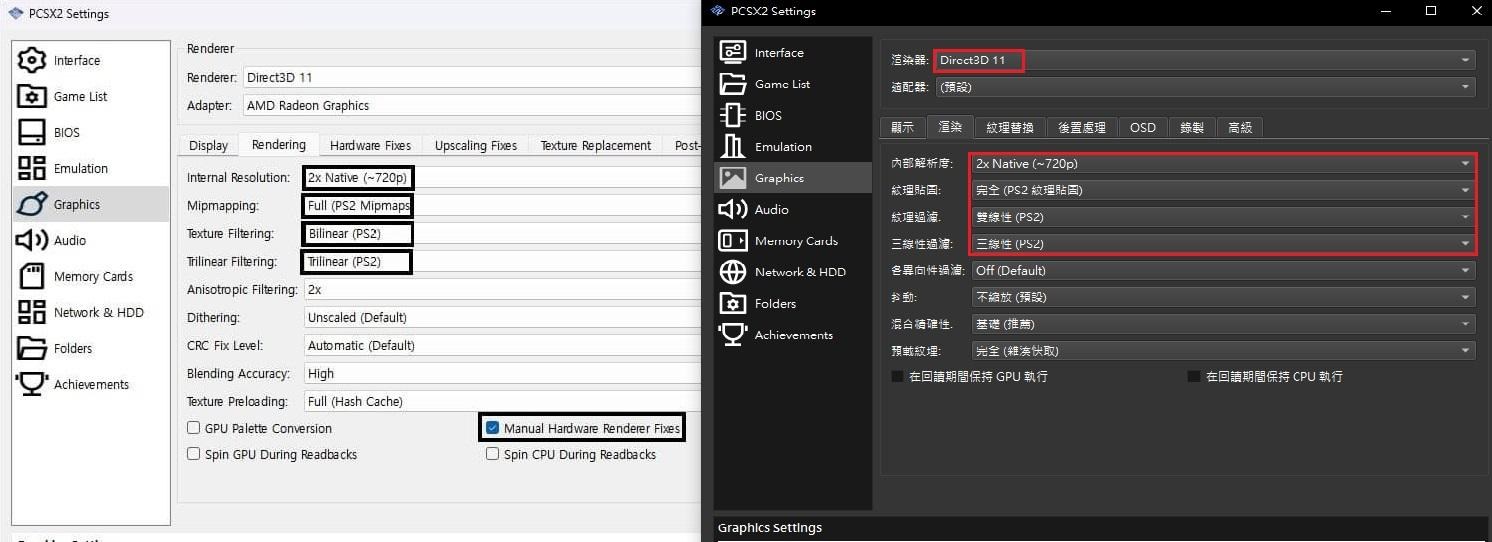Uncheck Manual Hardware Renderer Fixes
This screenshot has height=542, width=1492.
pyautogui.click(x=492, y=428)
